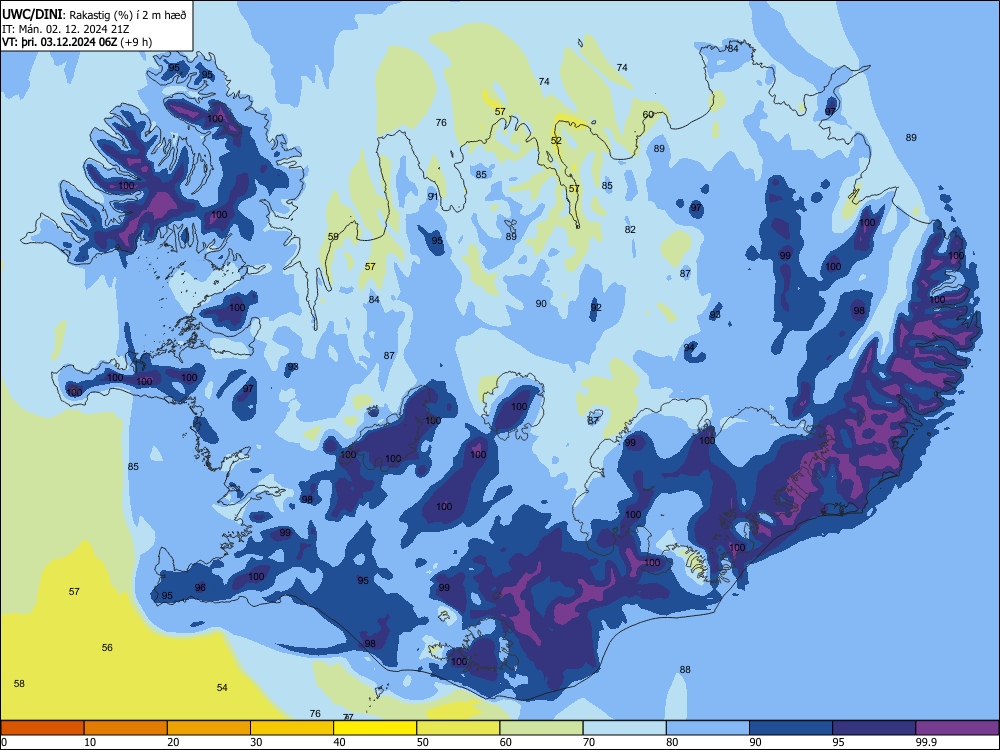The width and height of the screenshot is (1000, 750).
Task: Click the purple 99.9+ legend swatch
Action: [x=957, y=728]
